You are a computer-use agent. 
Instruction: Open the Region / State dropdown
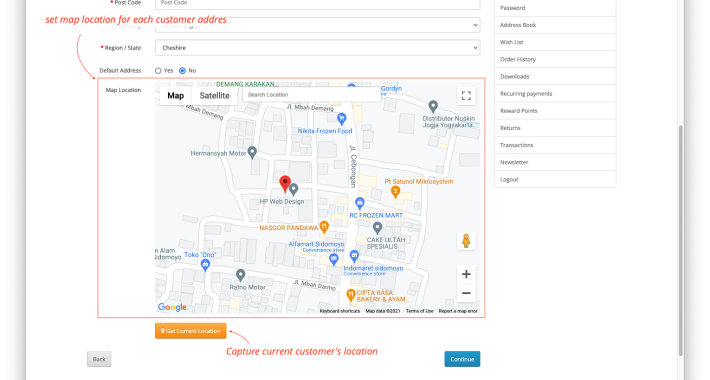pos(317,48)
